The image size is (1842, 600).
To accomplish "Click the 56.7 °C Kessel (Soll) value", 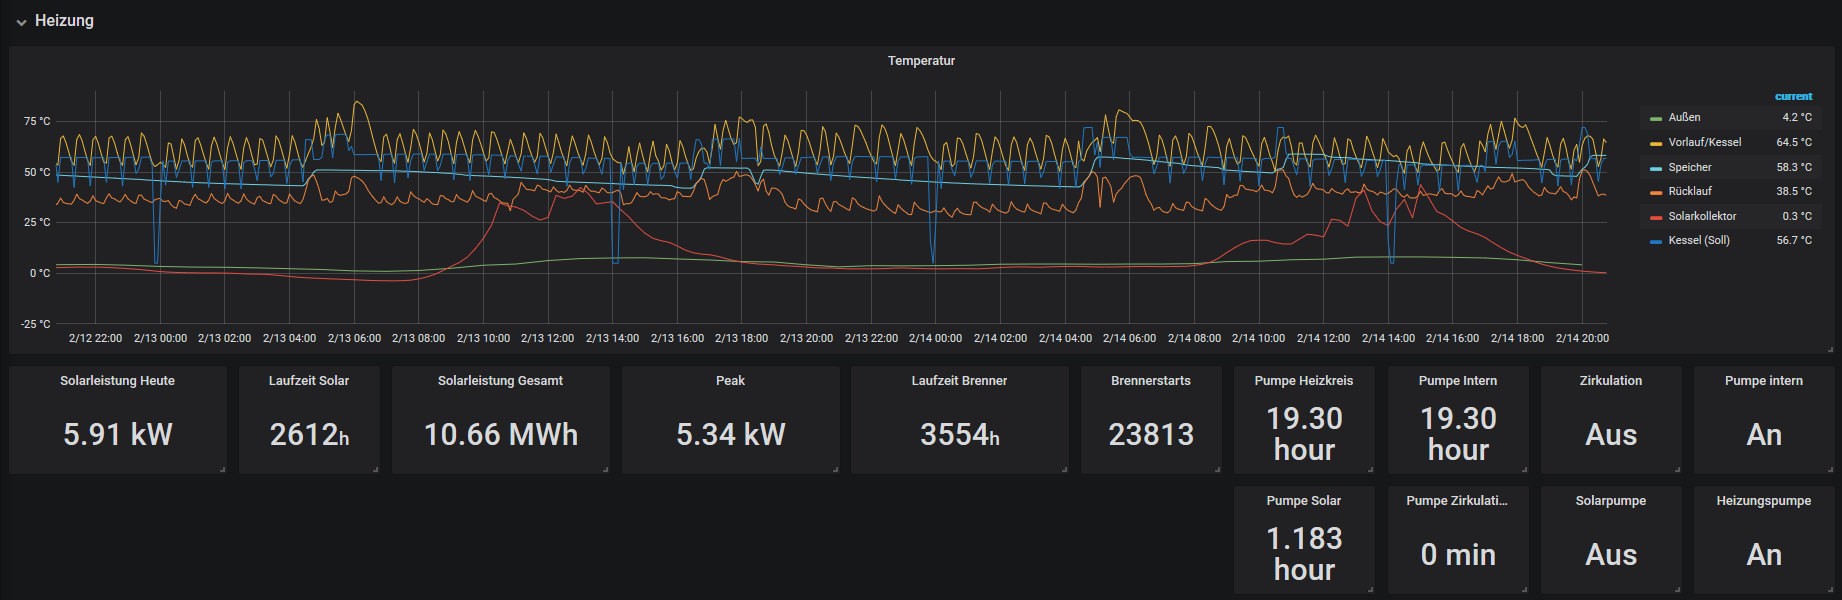I will pyautogui.click(x=1794, y=240).
